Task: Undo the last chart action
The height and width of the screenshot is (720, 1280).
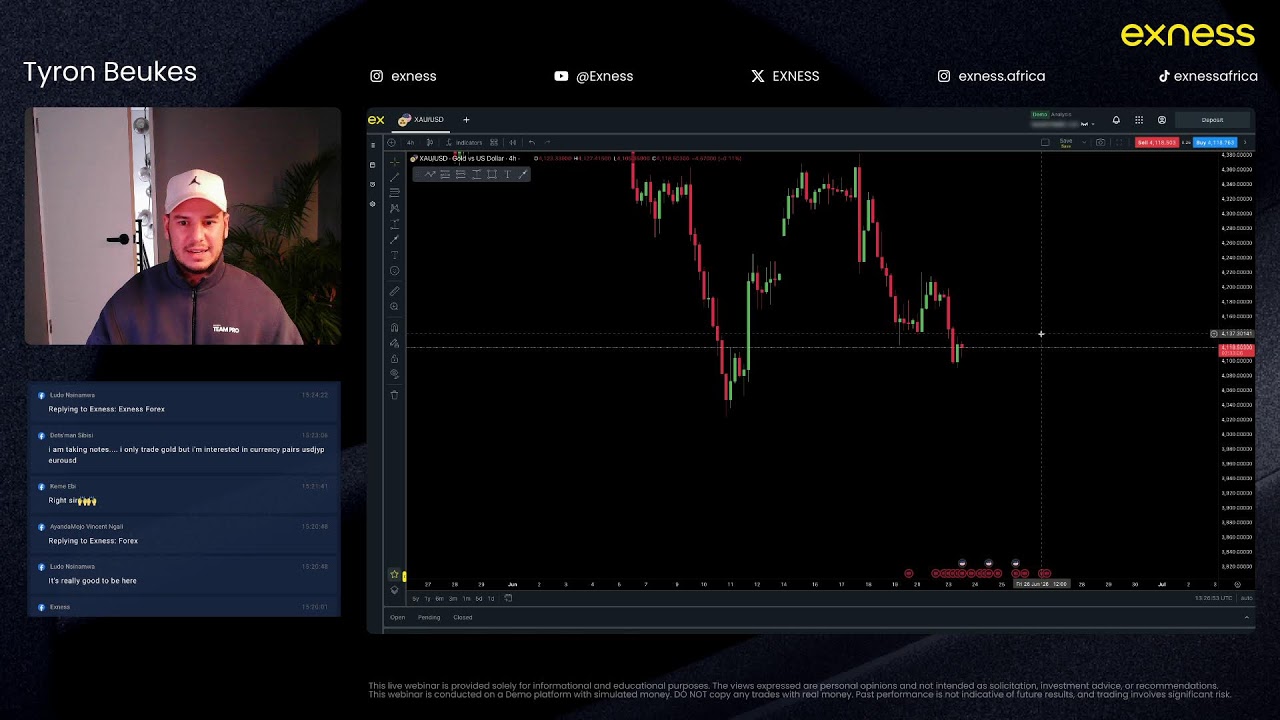Action: point(532,142)
